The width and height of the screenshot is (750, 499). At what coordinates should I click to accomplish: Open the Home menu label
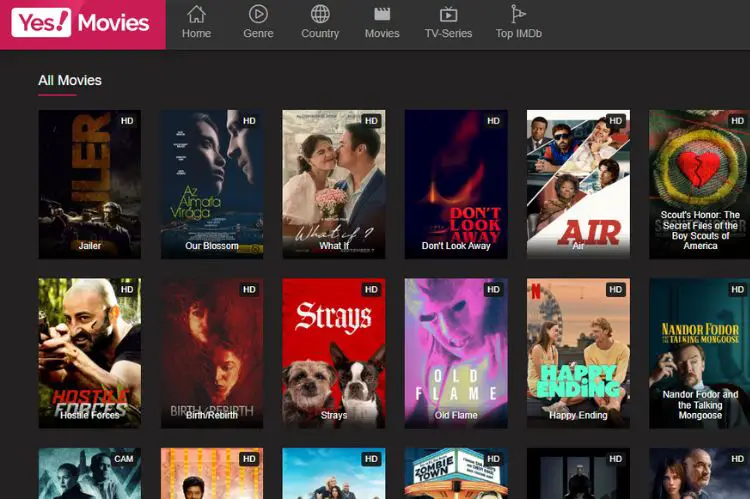[196, 33]
